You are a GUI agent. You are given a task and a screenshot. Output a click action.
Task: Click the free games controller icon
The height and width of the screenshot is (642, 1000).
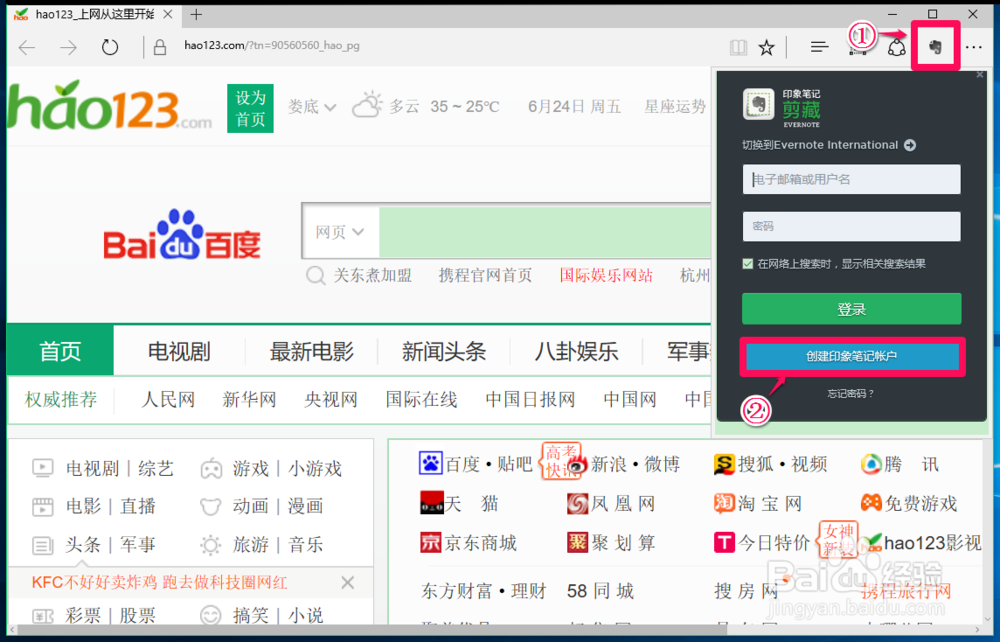point(871,503)
